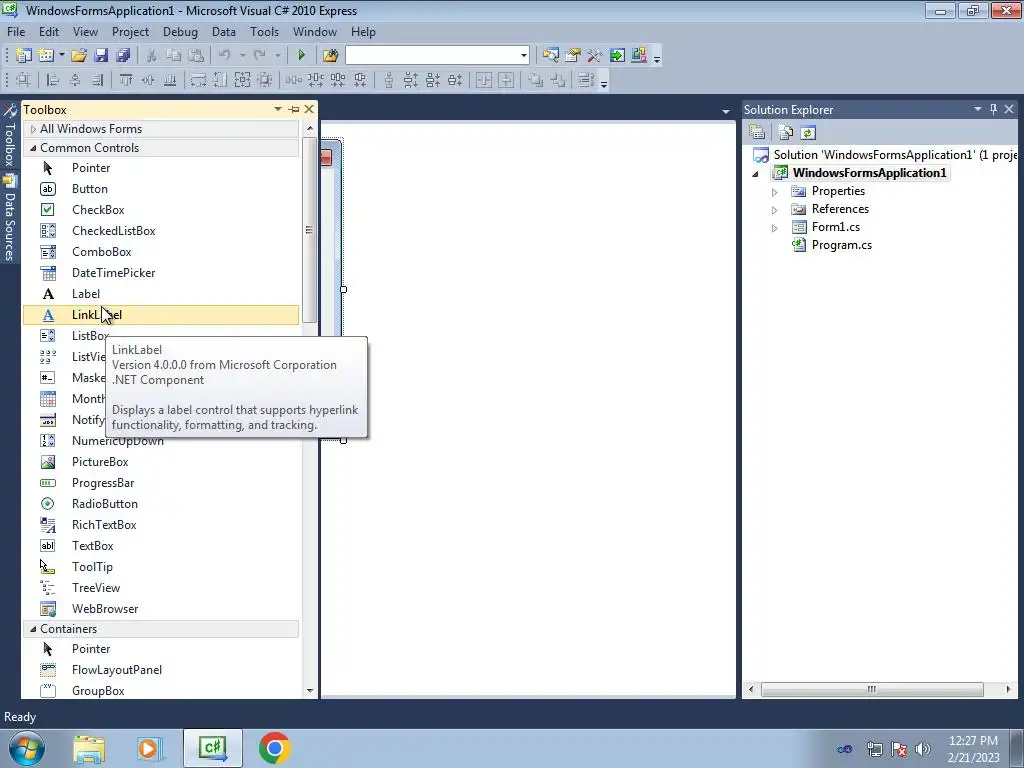Viewport: 1024px width, 768px height.
Task: Click the Find in Files toolbar icon
Action: [x=330, y=56]
